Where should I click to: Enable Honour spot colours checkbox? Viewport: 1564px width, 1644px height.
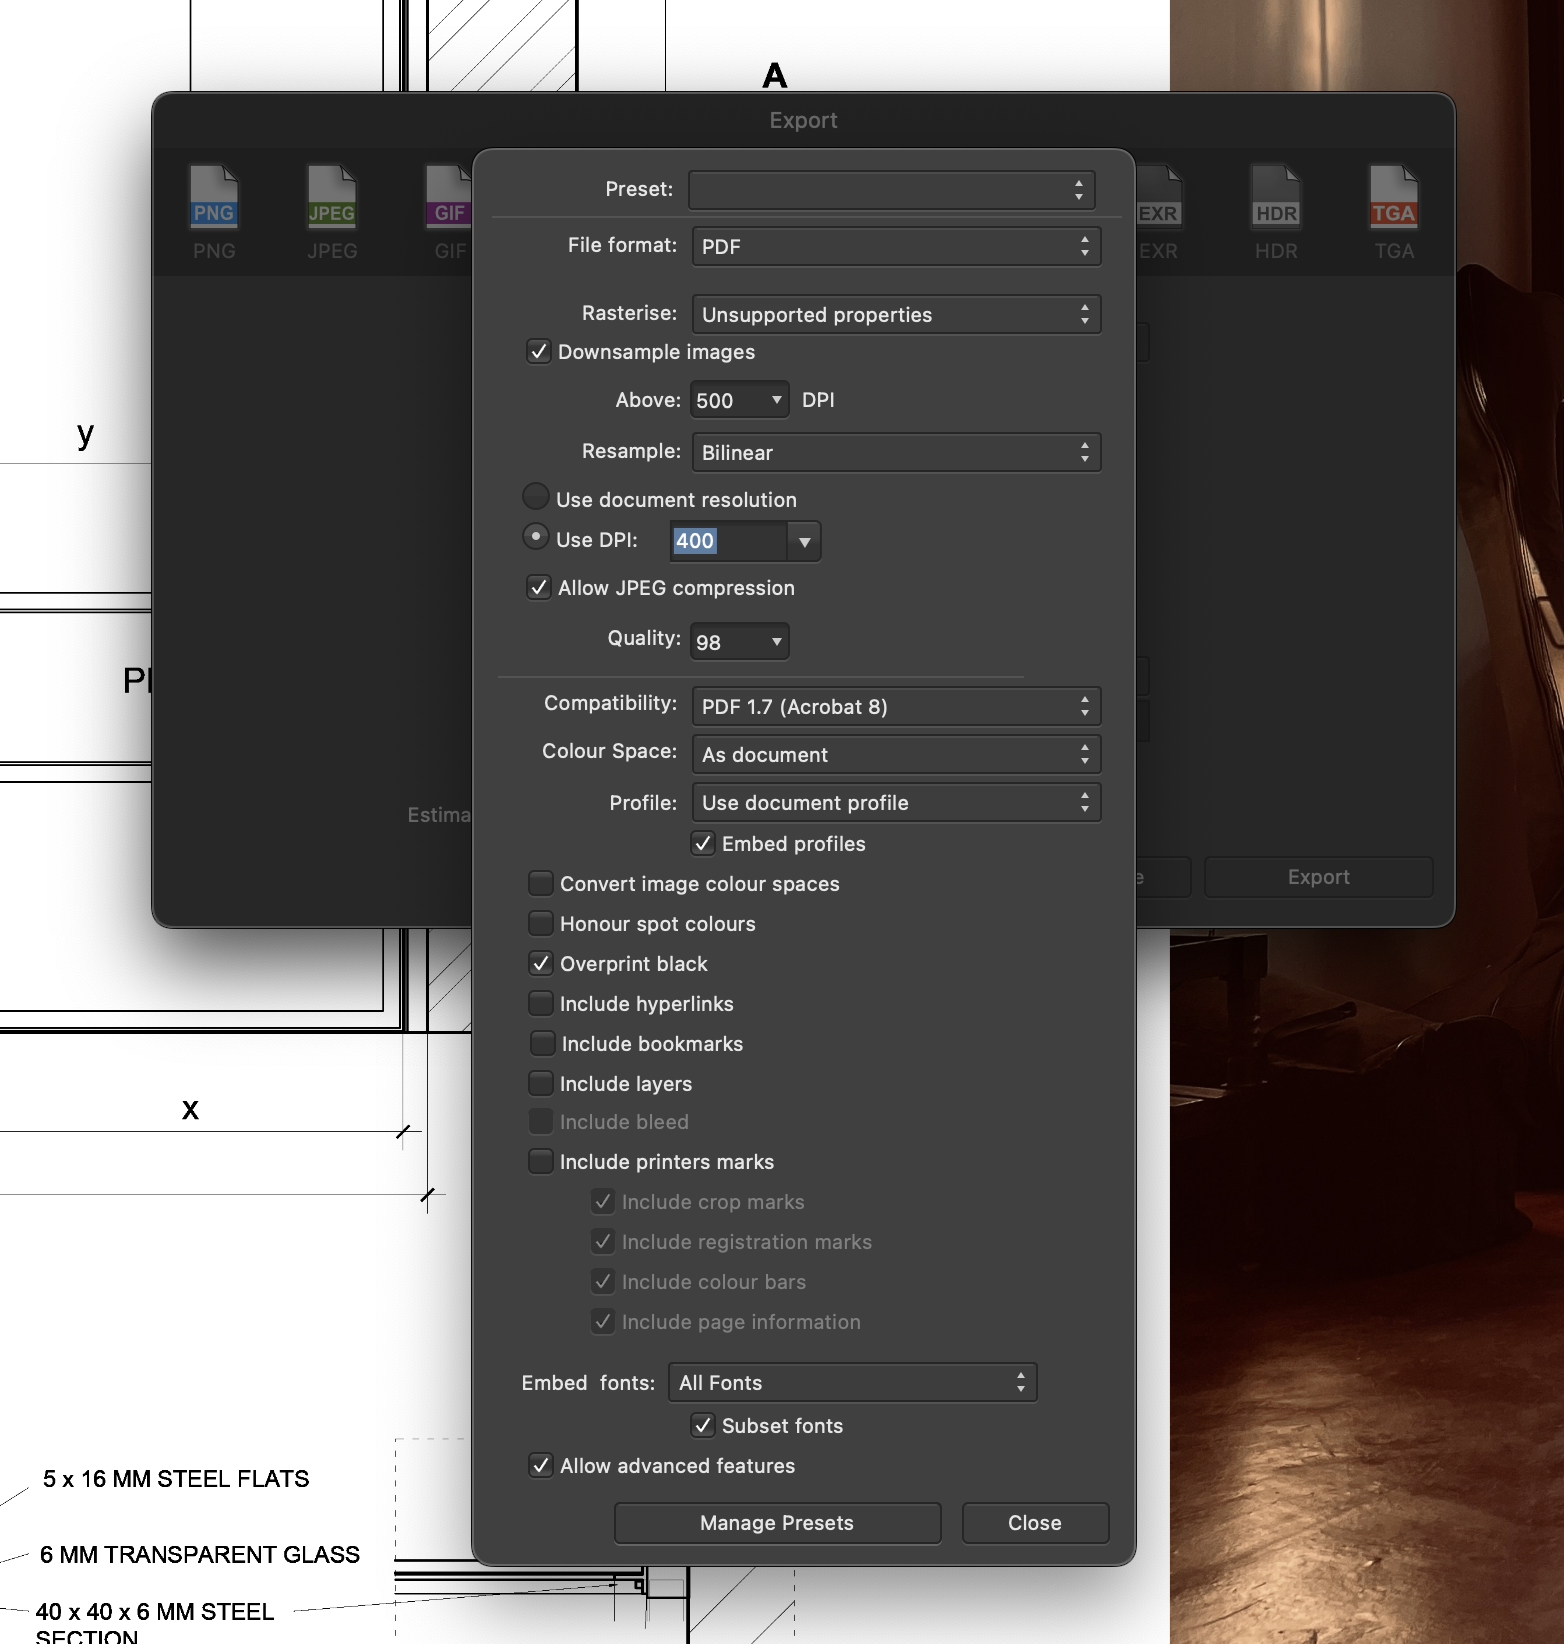[541, 924]
